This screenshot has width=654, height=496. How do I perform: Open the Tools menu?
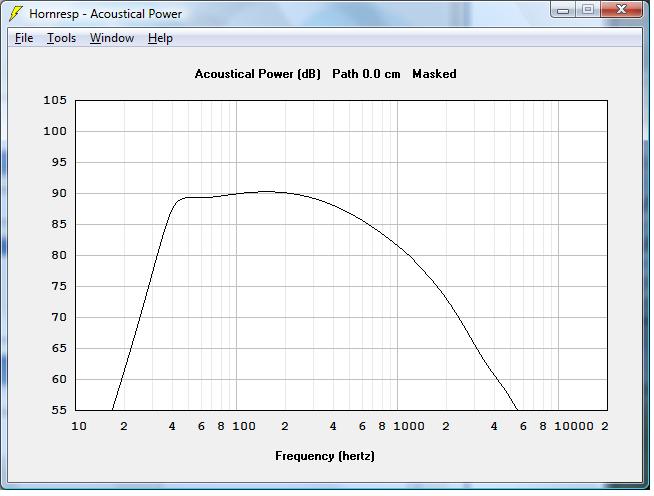61,38
